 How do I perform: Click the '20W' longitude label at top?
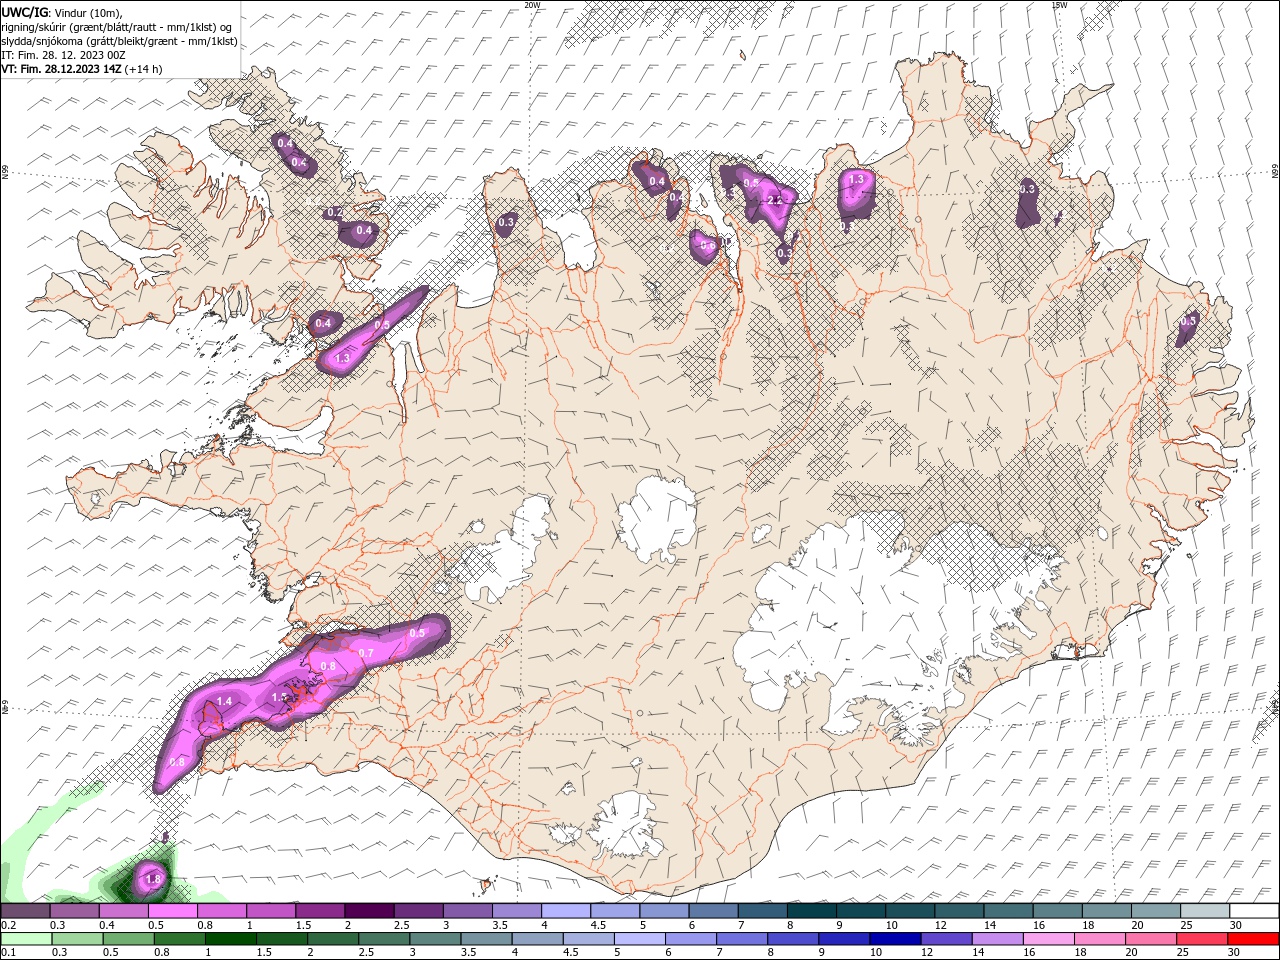click(x=532, y=5)
